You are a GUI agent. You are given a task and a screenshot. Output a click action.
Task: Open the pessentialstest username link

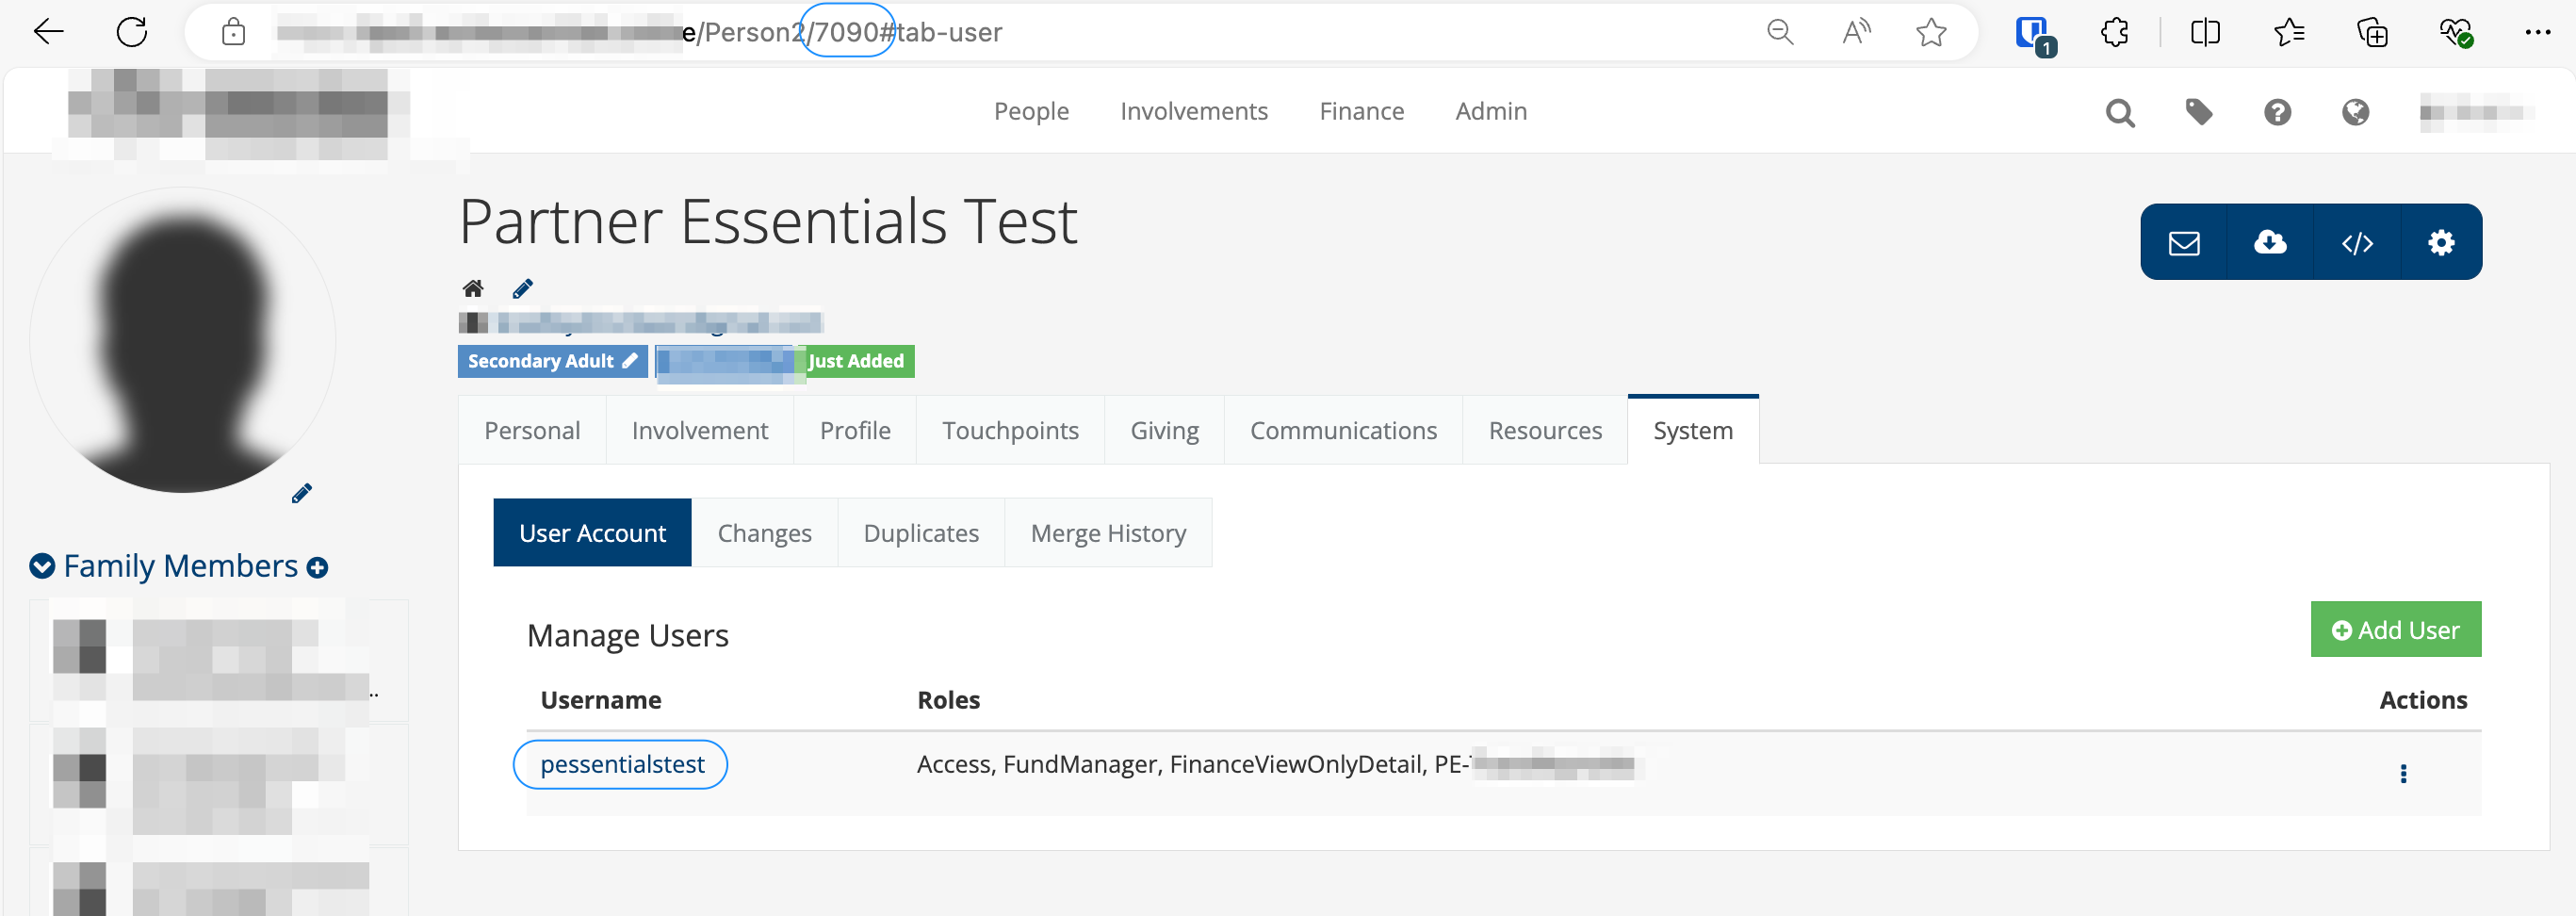[622, 765]
